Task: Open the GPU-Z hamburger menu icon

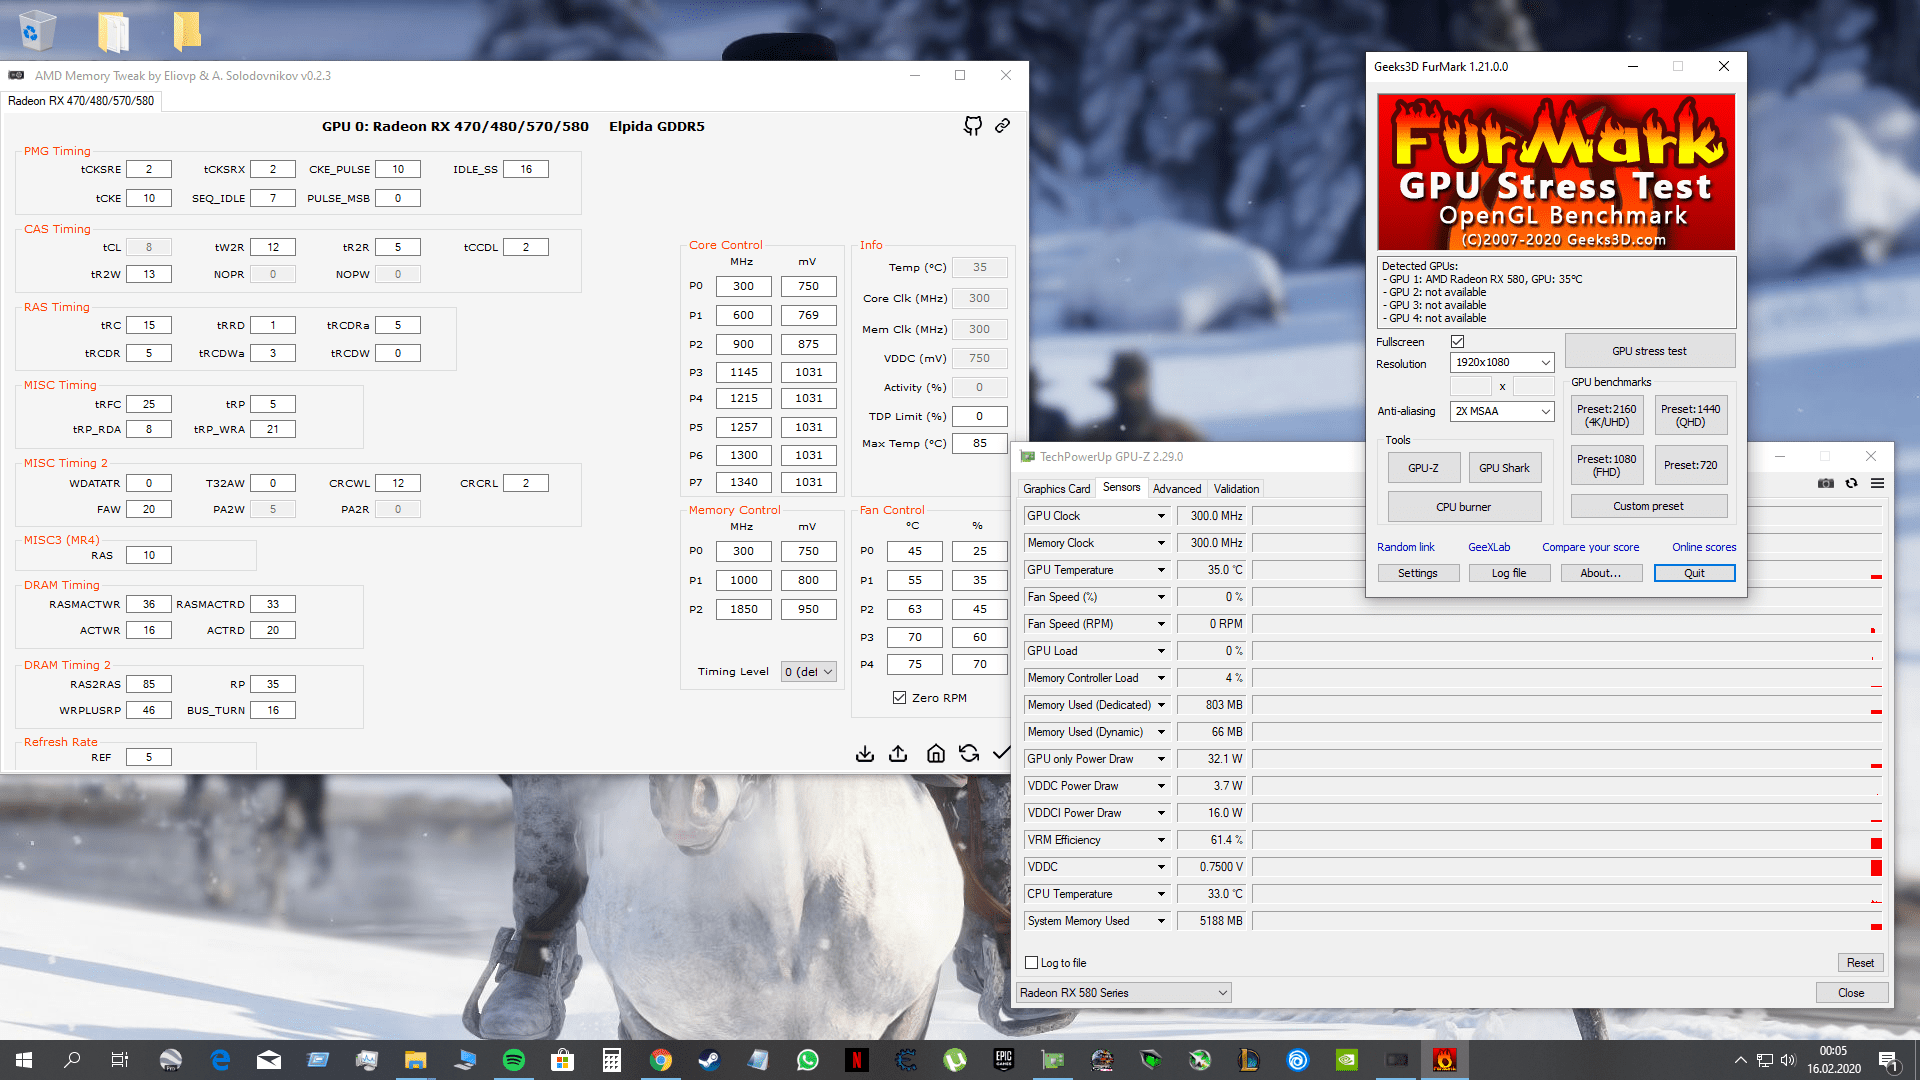Action: click(1877, 484)
